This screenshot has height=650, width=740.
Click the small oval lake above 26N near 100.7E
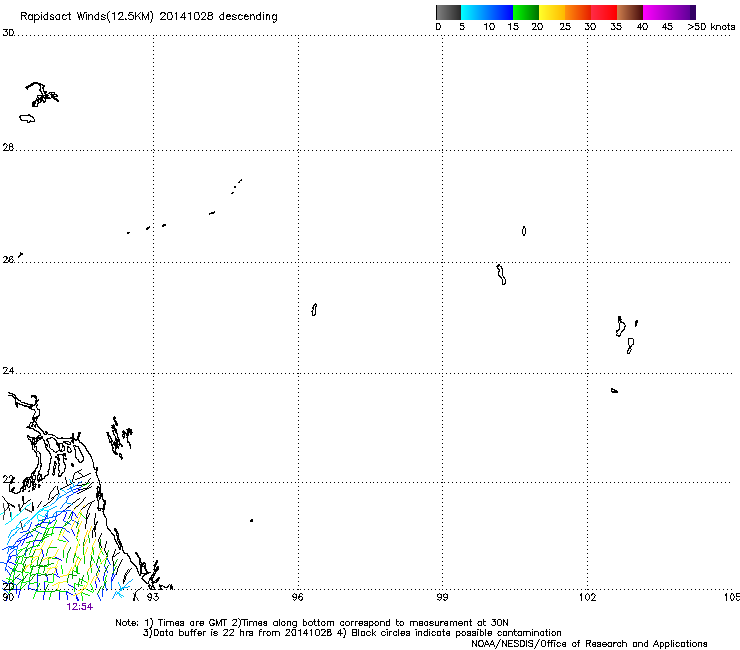coord(524,231)
